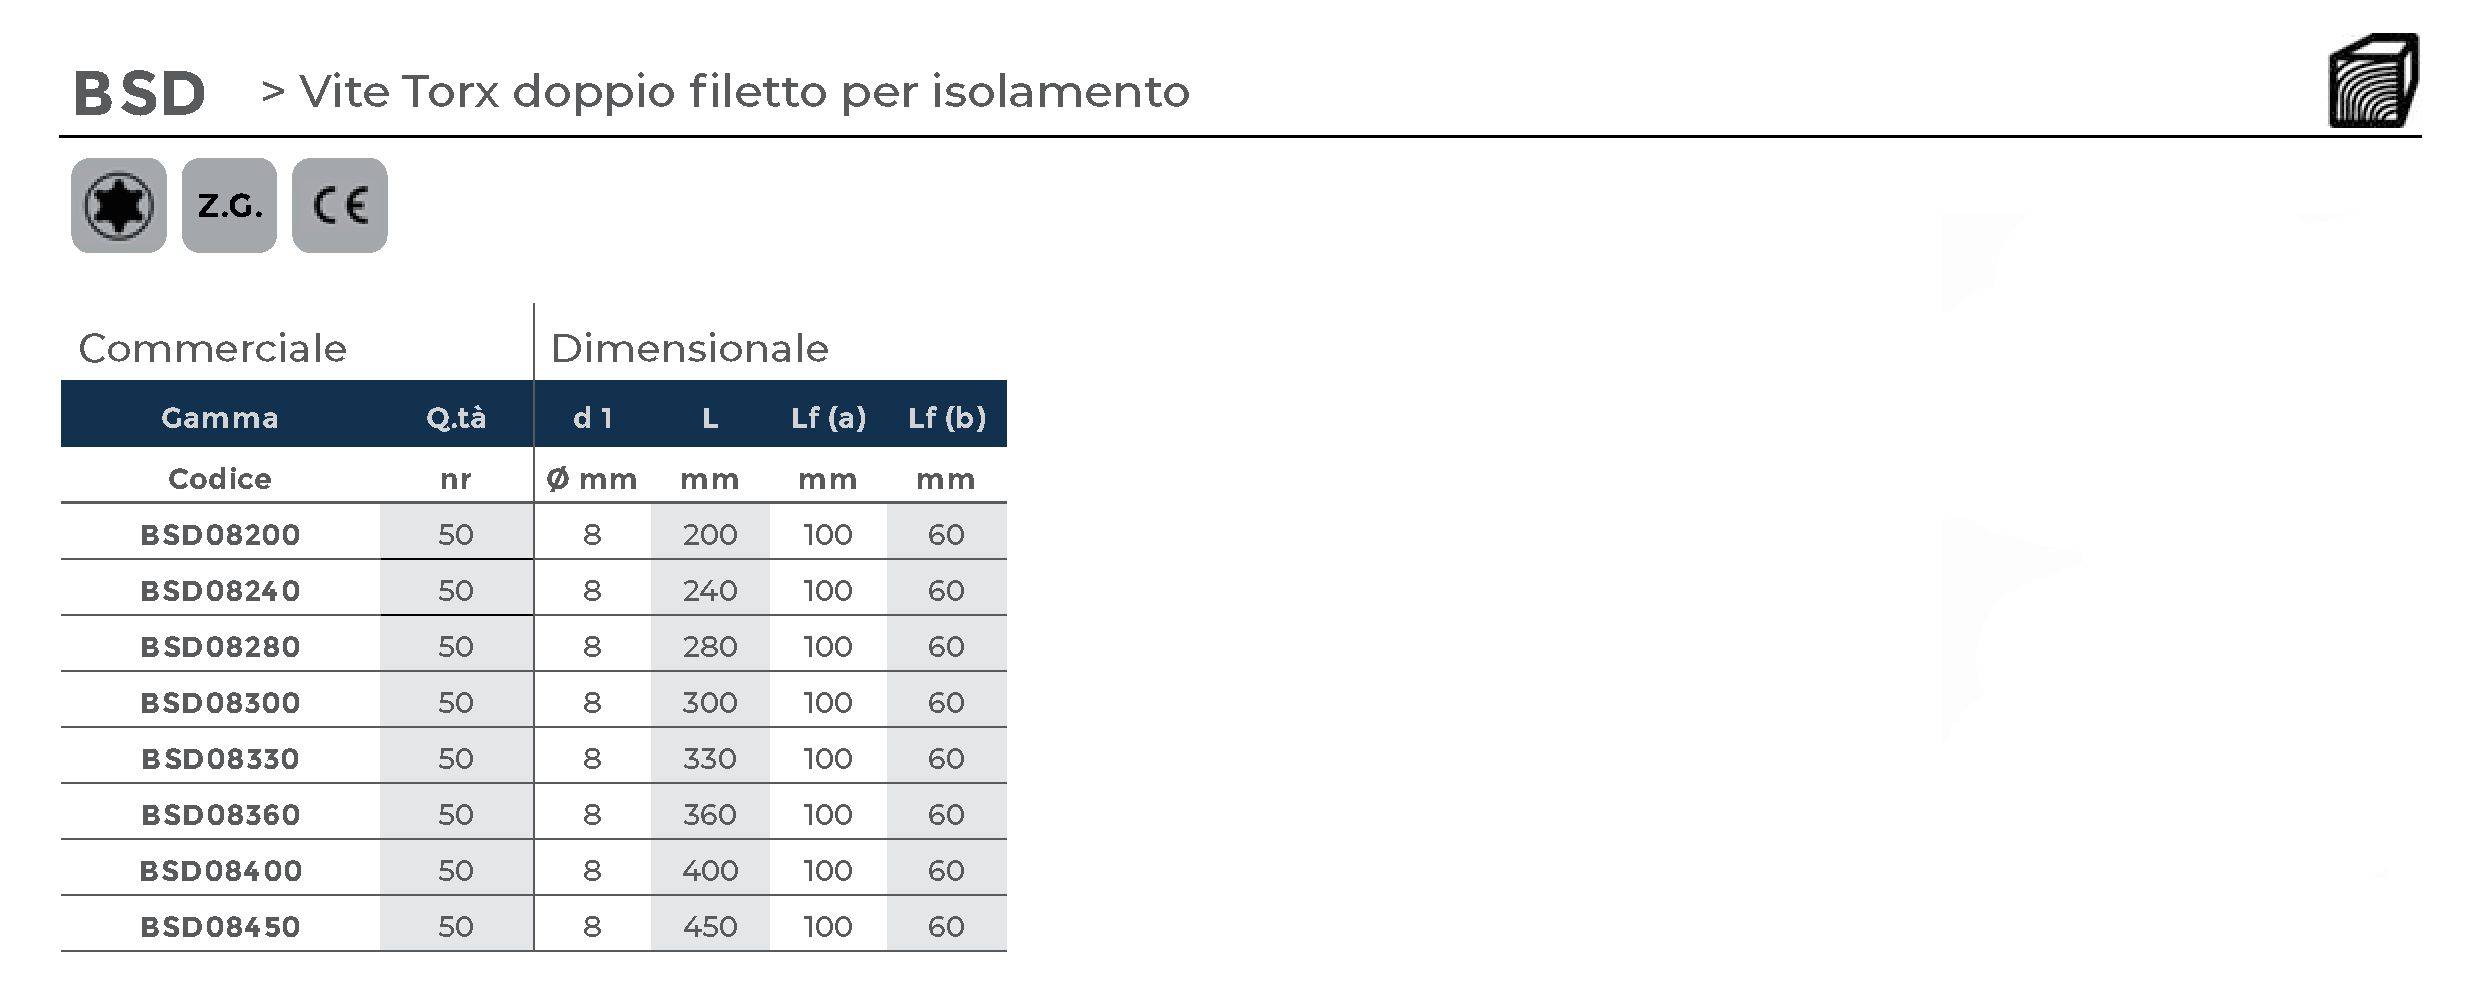
Task: Click the Gamma column header
Action: [220, 417]
